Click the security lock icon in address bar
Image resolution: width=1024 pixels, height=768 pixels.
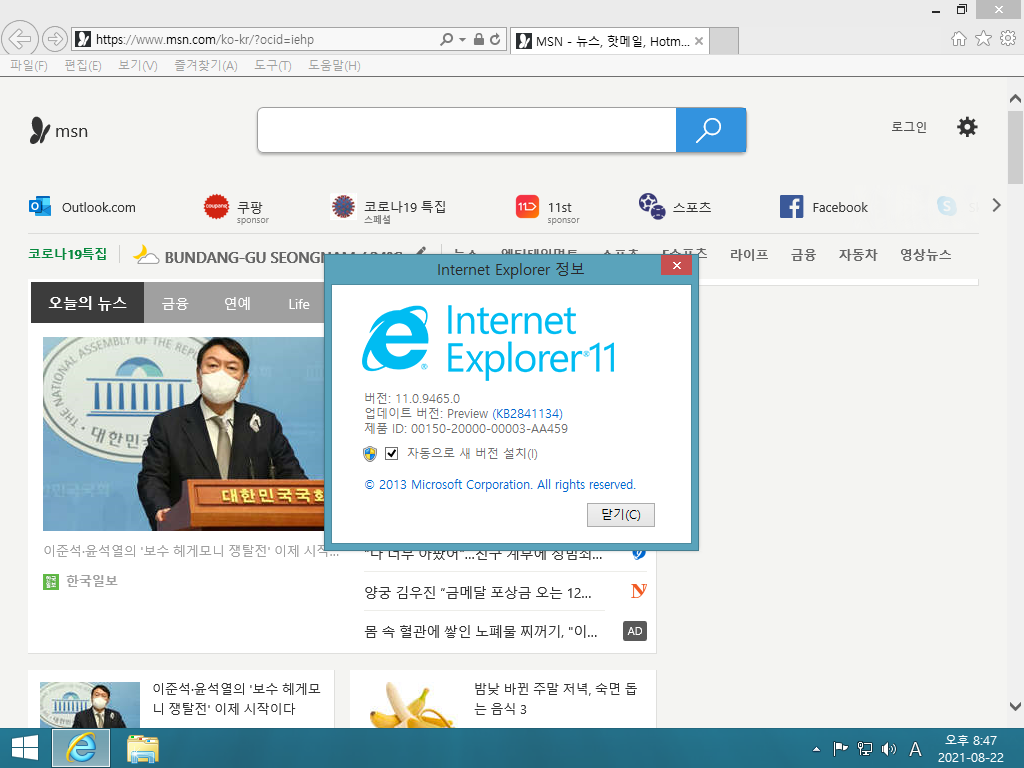tap(479, 39)
